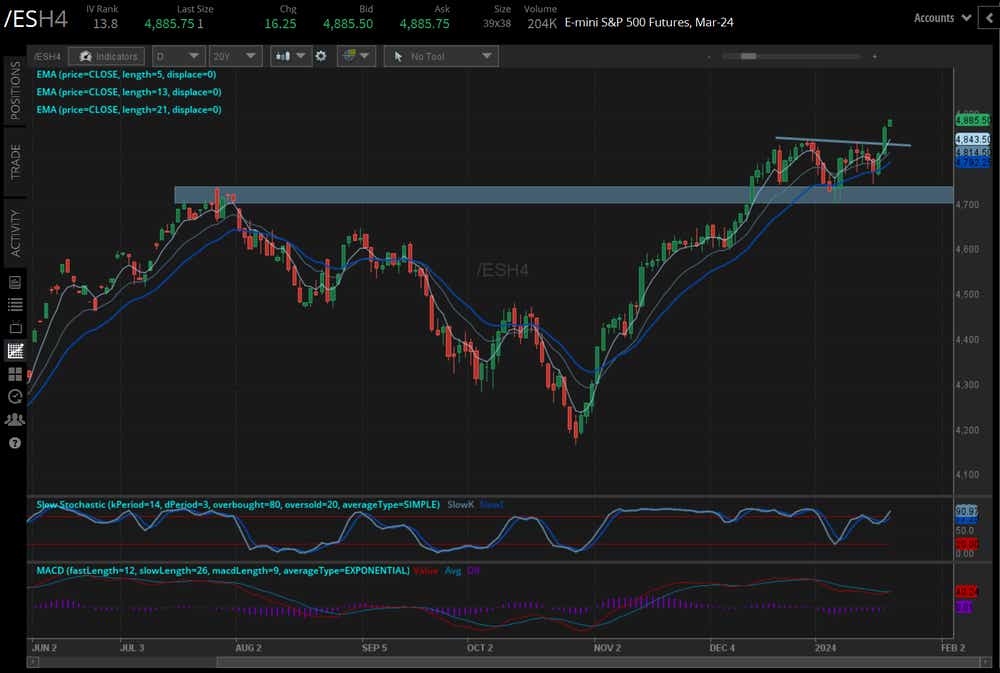Open the Accounts menu
This screenshot has width=1000, height=673.
942,17
